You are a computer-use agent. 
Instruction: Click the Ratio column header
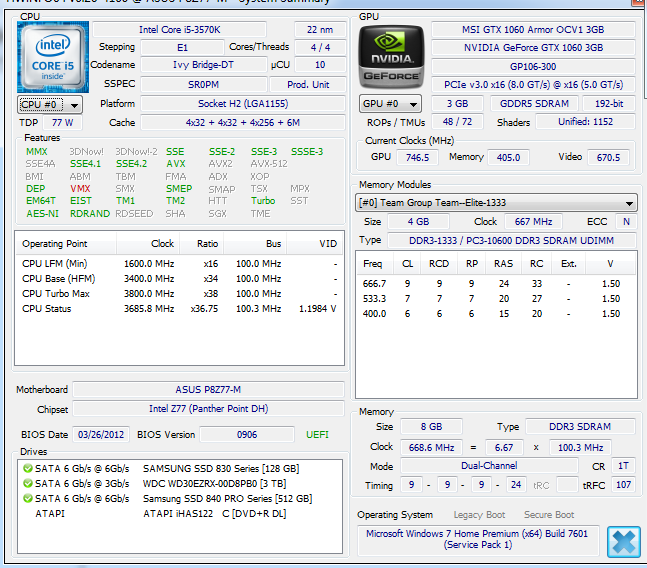point(201,244)
